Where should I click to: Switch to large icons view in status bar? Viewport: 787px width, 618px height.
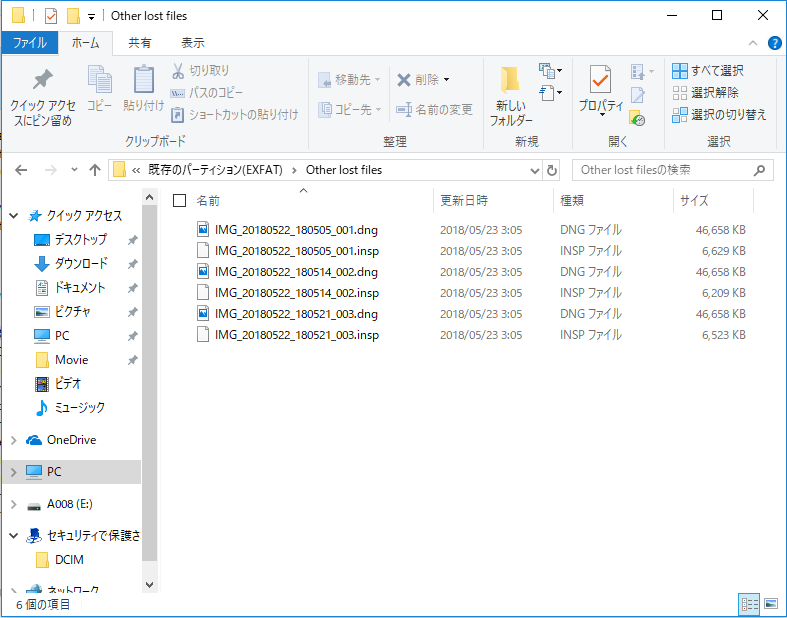pyautogui.click(x=770, y=604)
